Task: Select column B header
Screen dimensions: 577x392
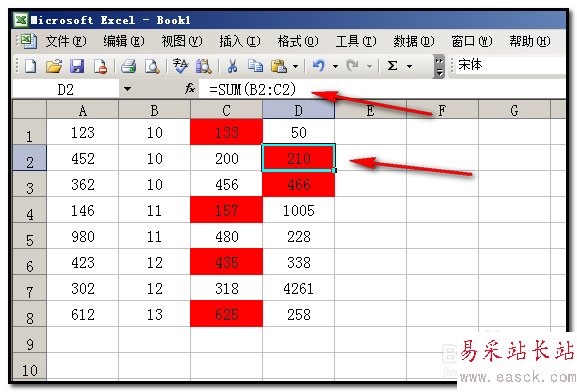Action: (155, 110)
